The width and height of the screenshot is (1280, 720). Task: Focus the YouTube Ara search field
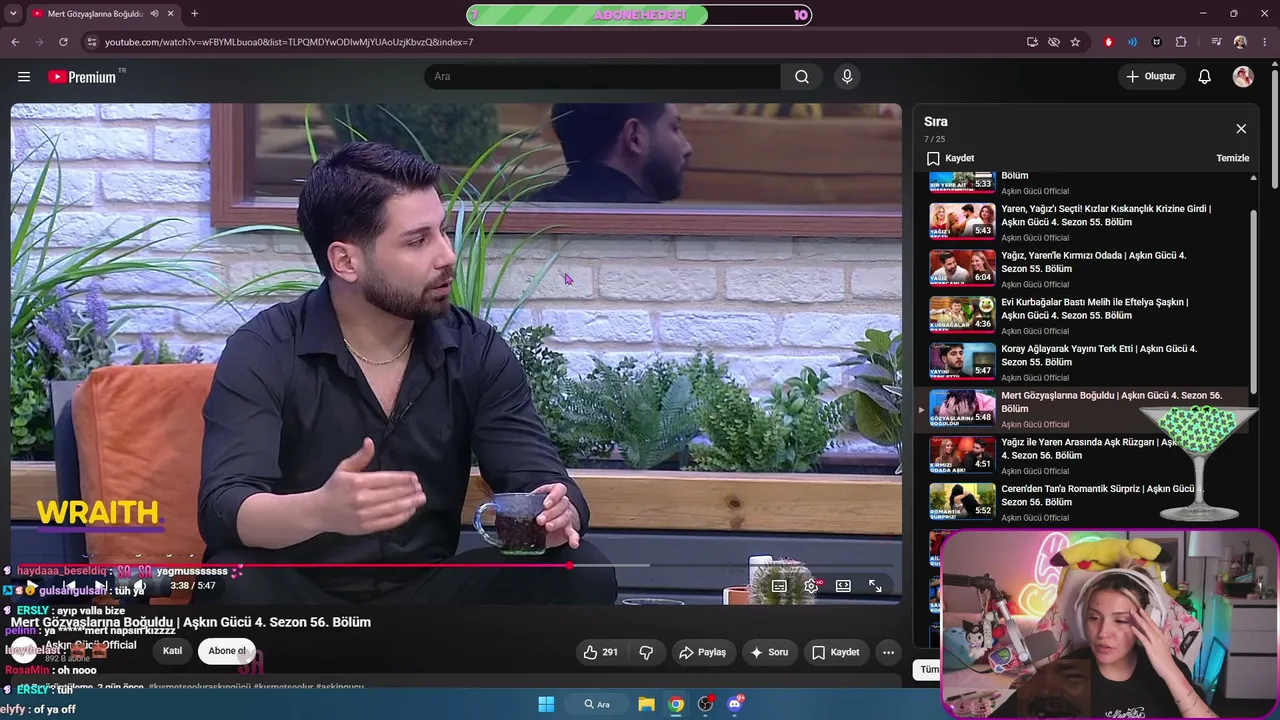click(602, 77)
